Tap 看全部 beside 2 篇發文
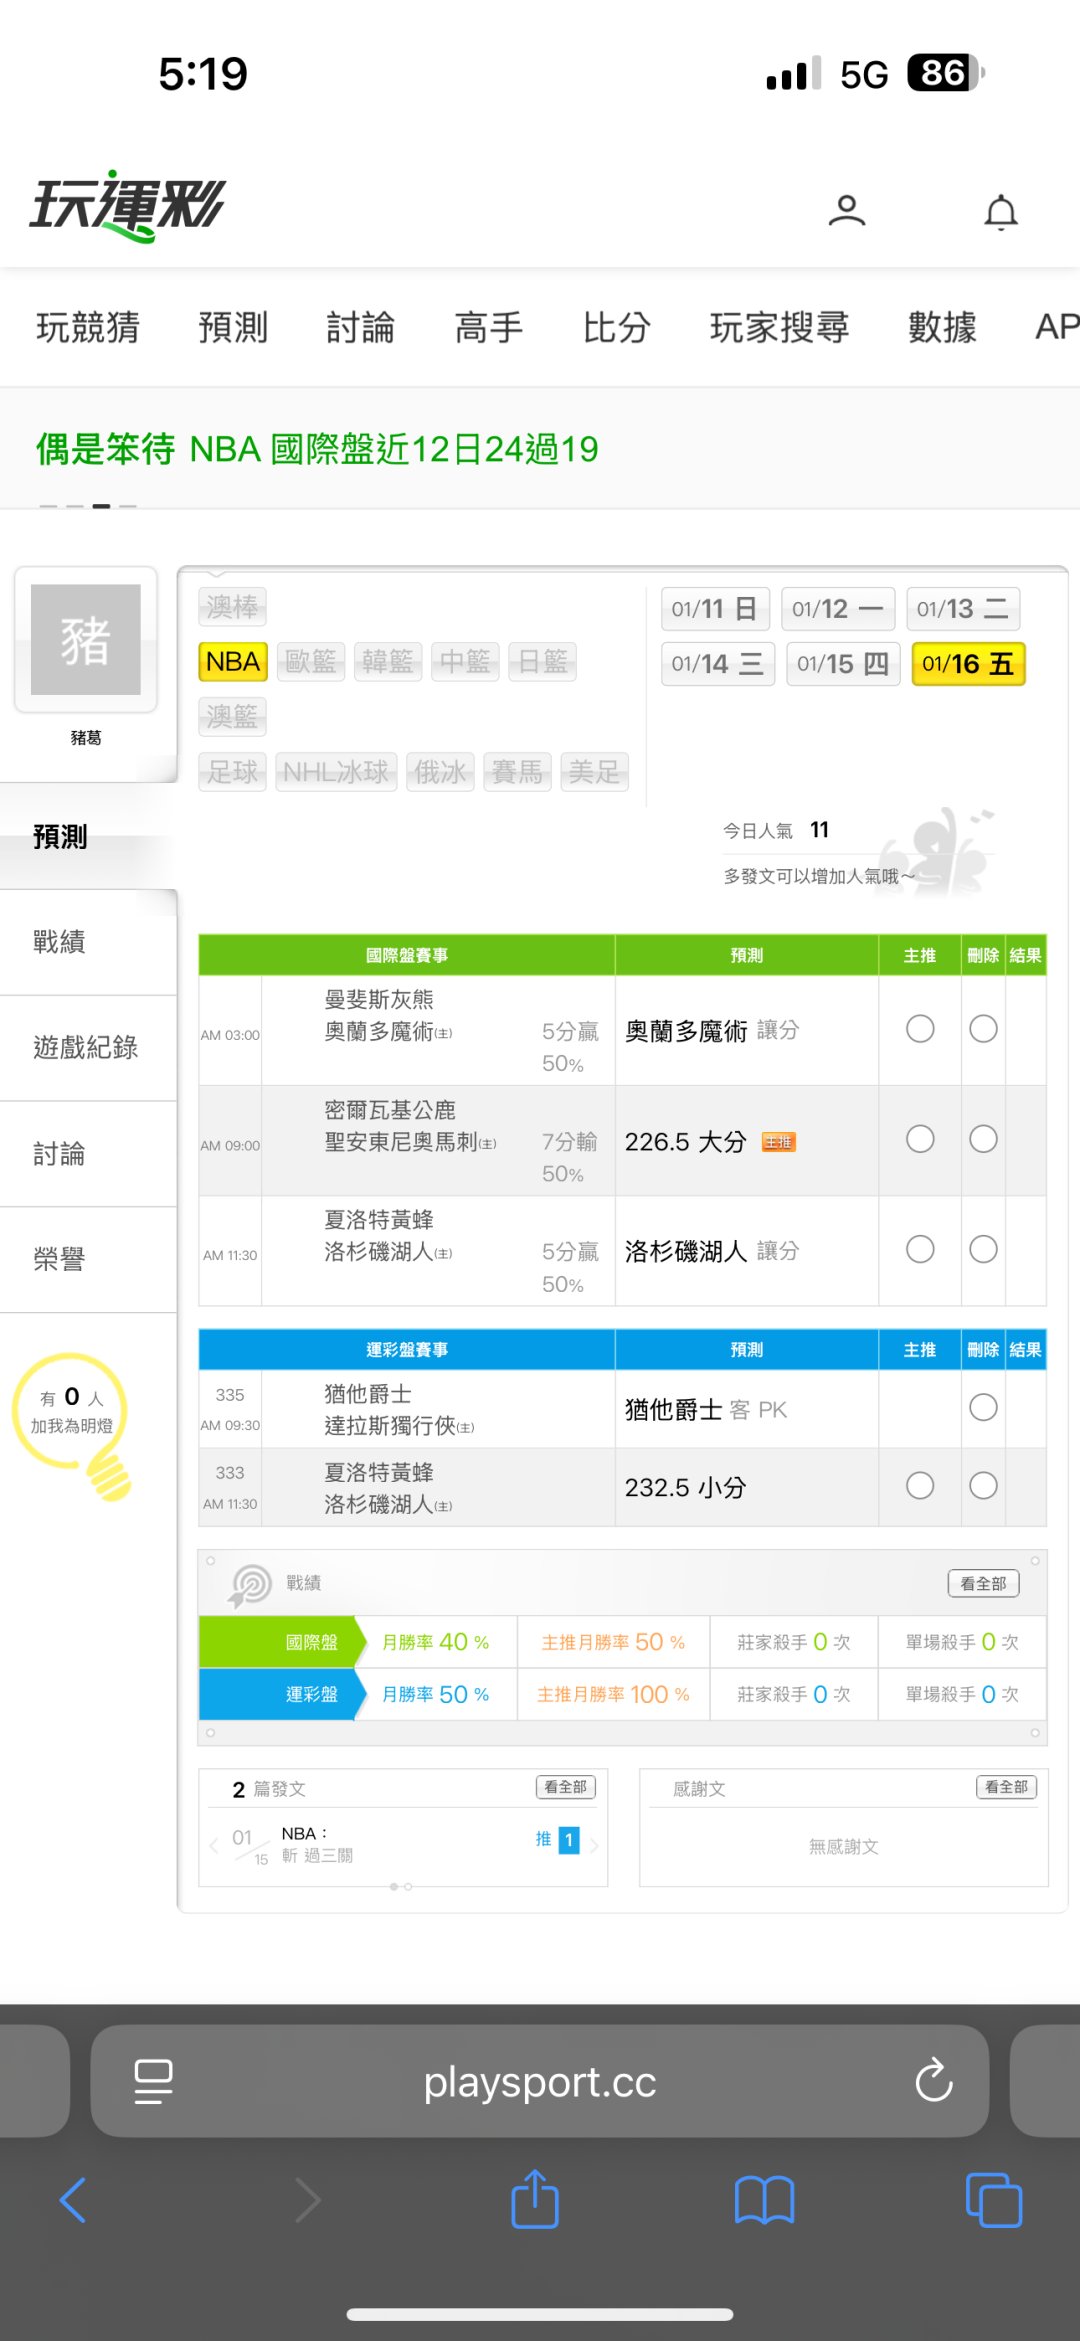The image size is (1080, 2341). pos(566,1787)
